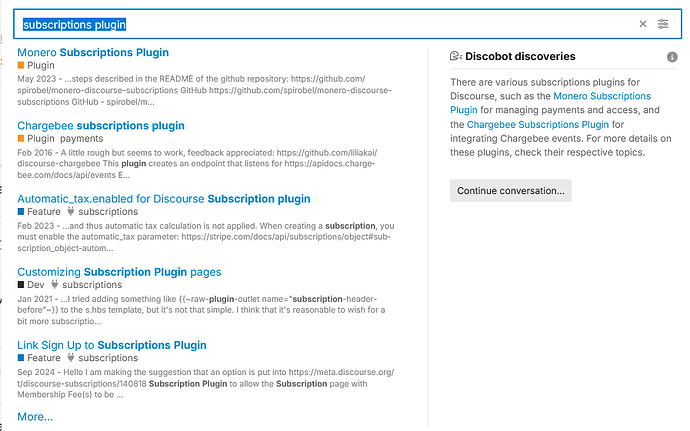This screenshot has width=690, height=431.
Task: Open advanced search filters icon
Action: tap(663, 24)
